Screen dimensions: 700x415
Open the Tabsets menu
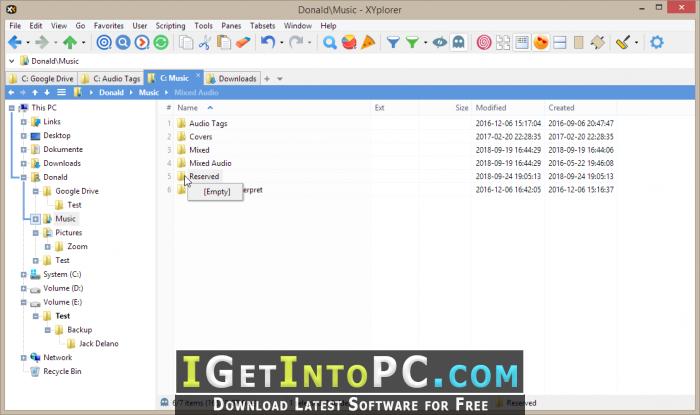pyautogui.click(x=262, y=25)
